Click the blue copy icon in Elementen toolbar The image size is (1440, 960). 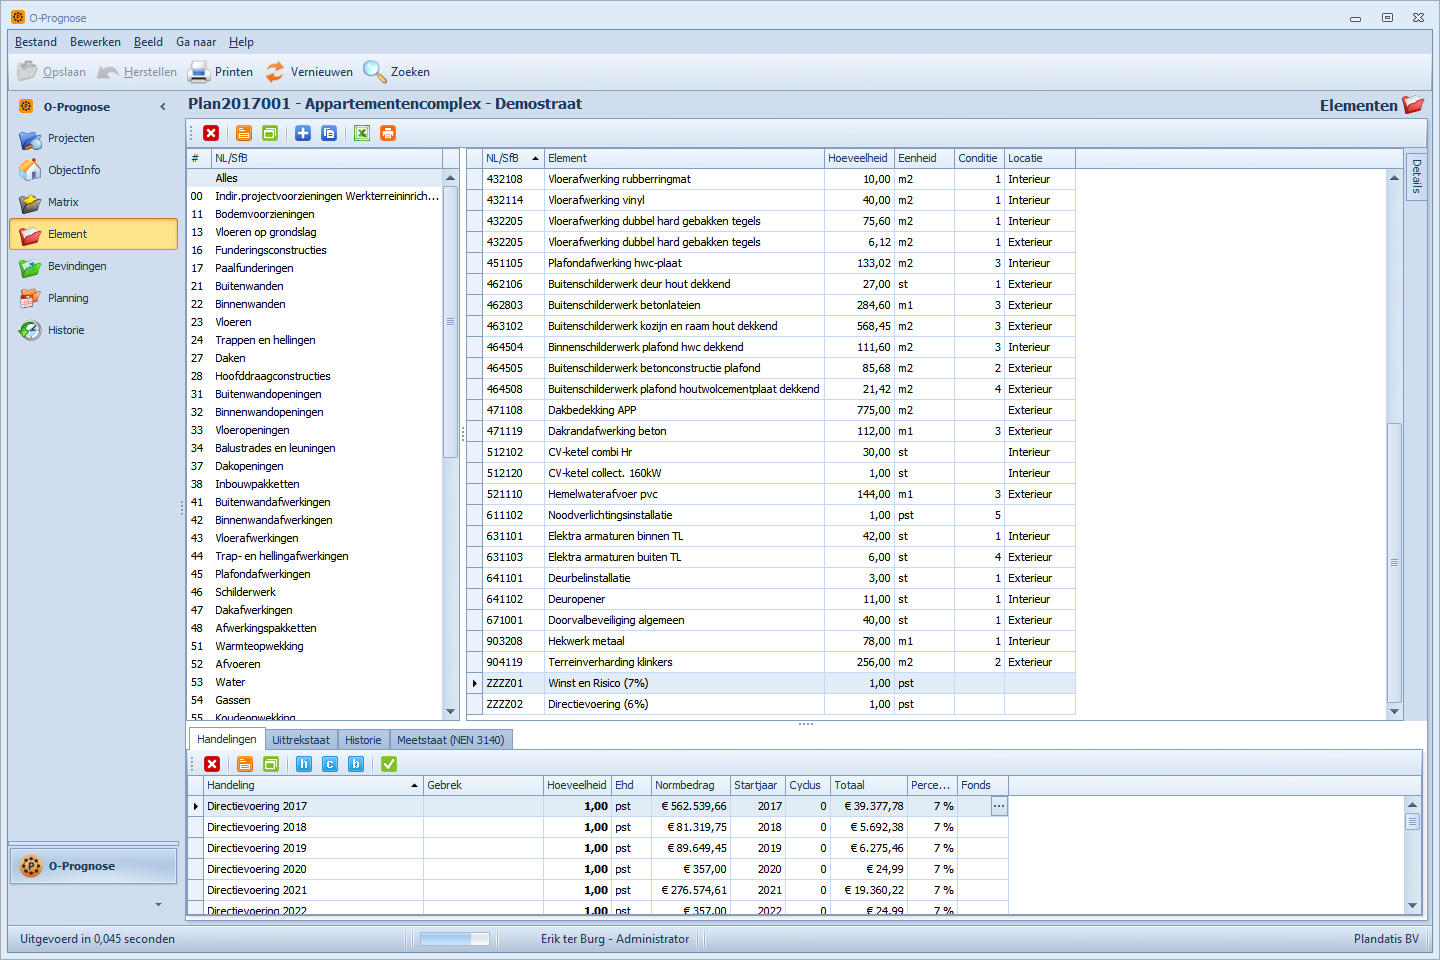tap(329, 133)
